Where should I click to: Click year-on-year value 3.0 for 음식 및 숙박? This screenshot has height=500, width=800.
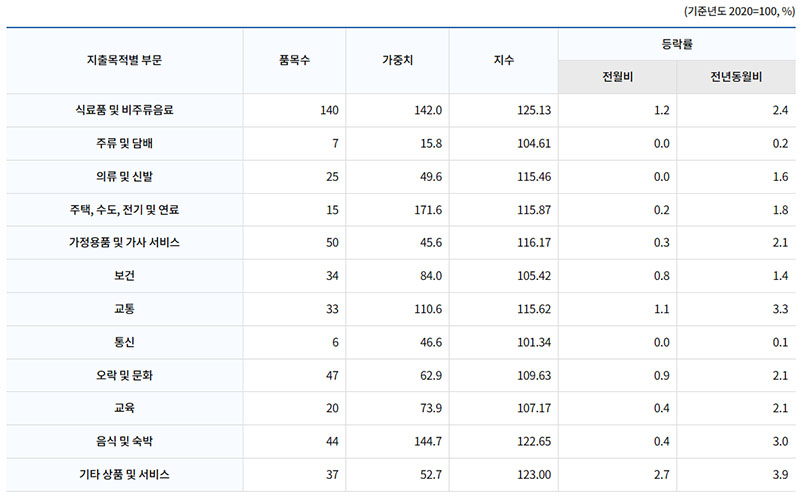coord(780,441)
